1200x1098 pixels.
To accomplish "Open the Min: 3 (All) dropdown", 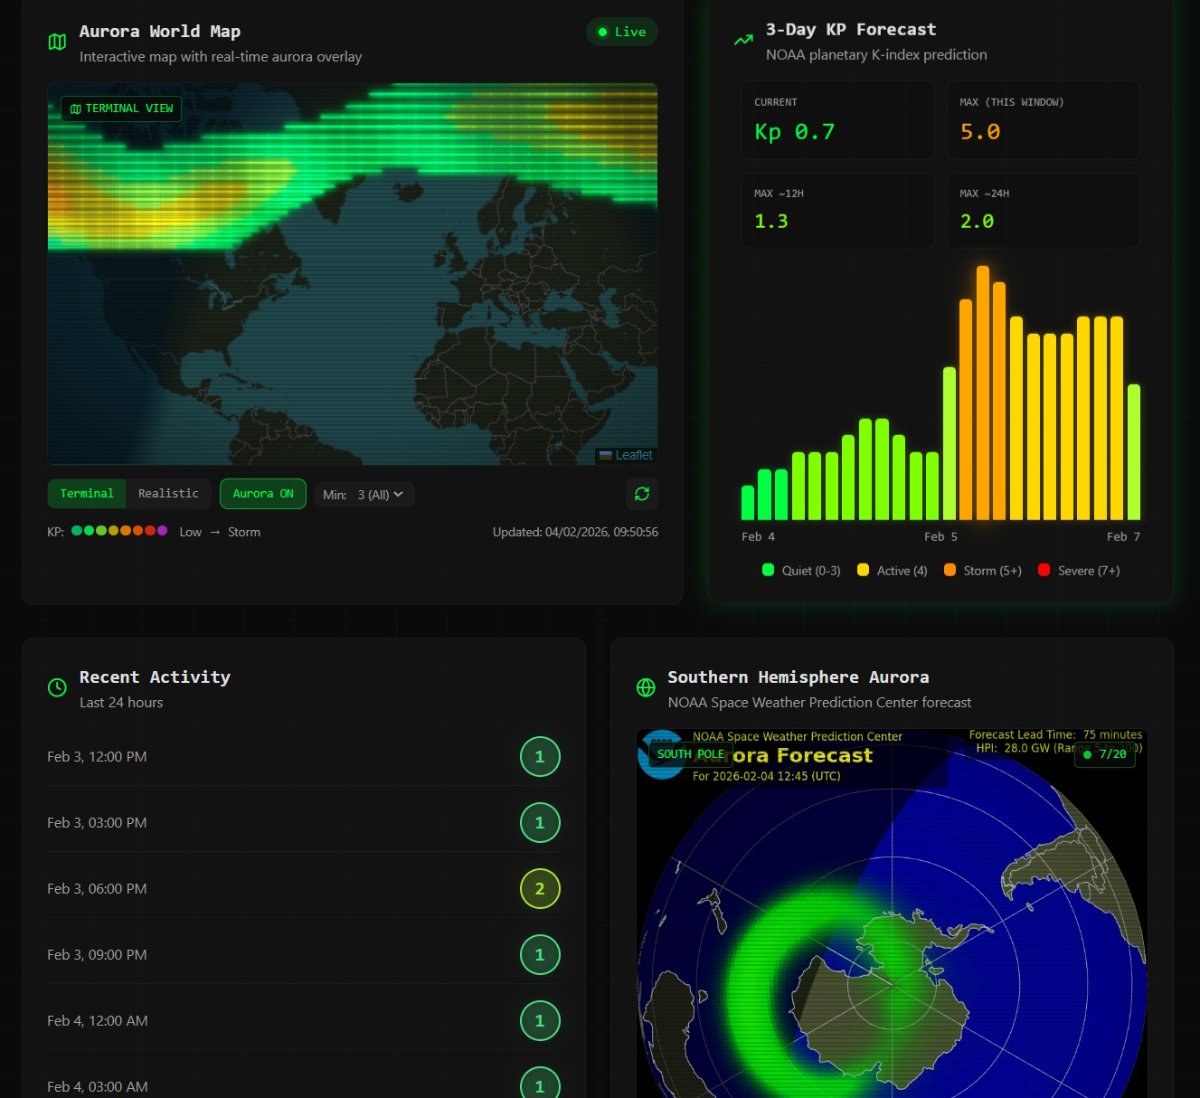I will pos(365,495).
